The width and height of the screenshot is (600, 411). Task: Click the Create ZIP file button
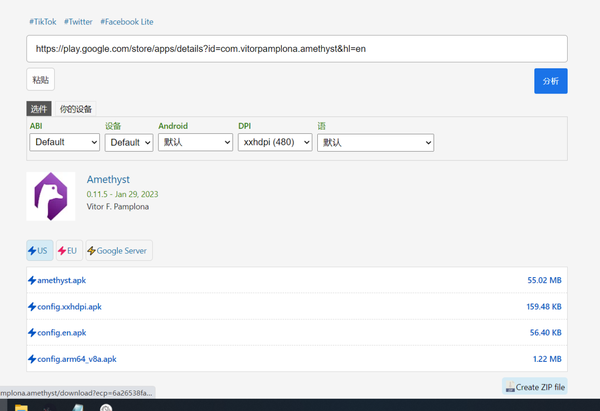tap(535, 387)
